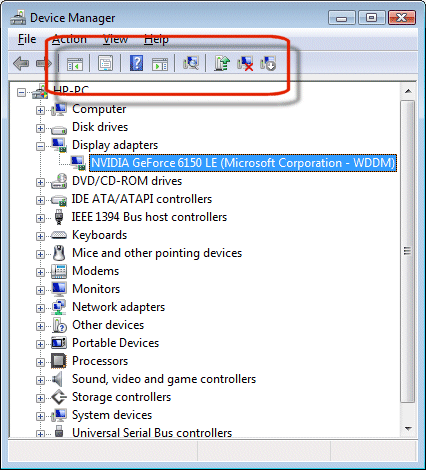Expand the System devices node
The width and height of the screenshot is (426, 470).
(40, 416)
